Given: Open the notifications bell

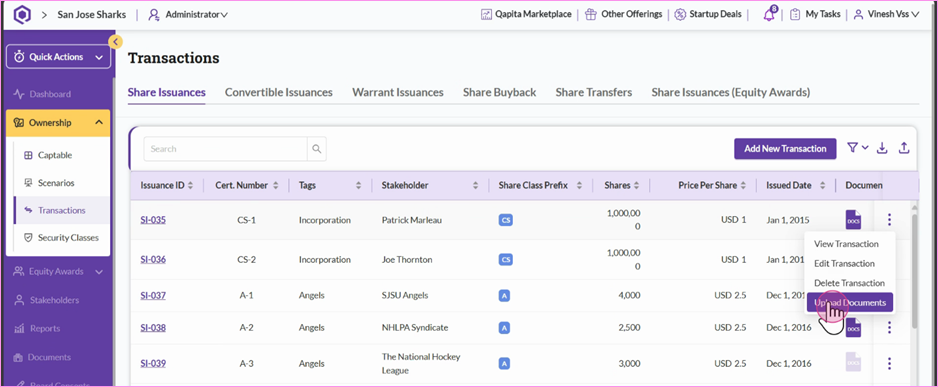Looking at the screenshot, I should [769, 14].
